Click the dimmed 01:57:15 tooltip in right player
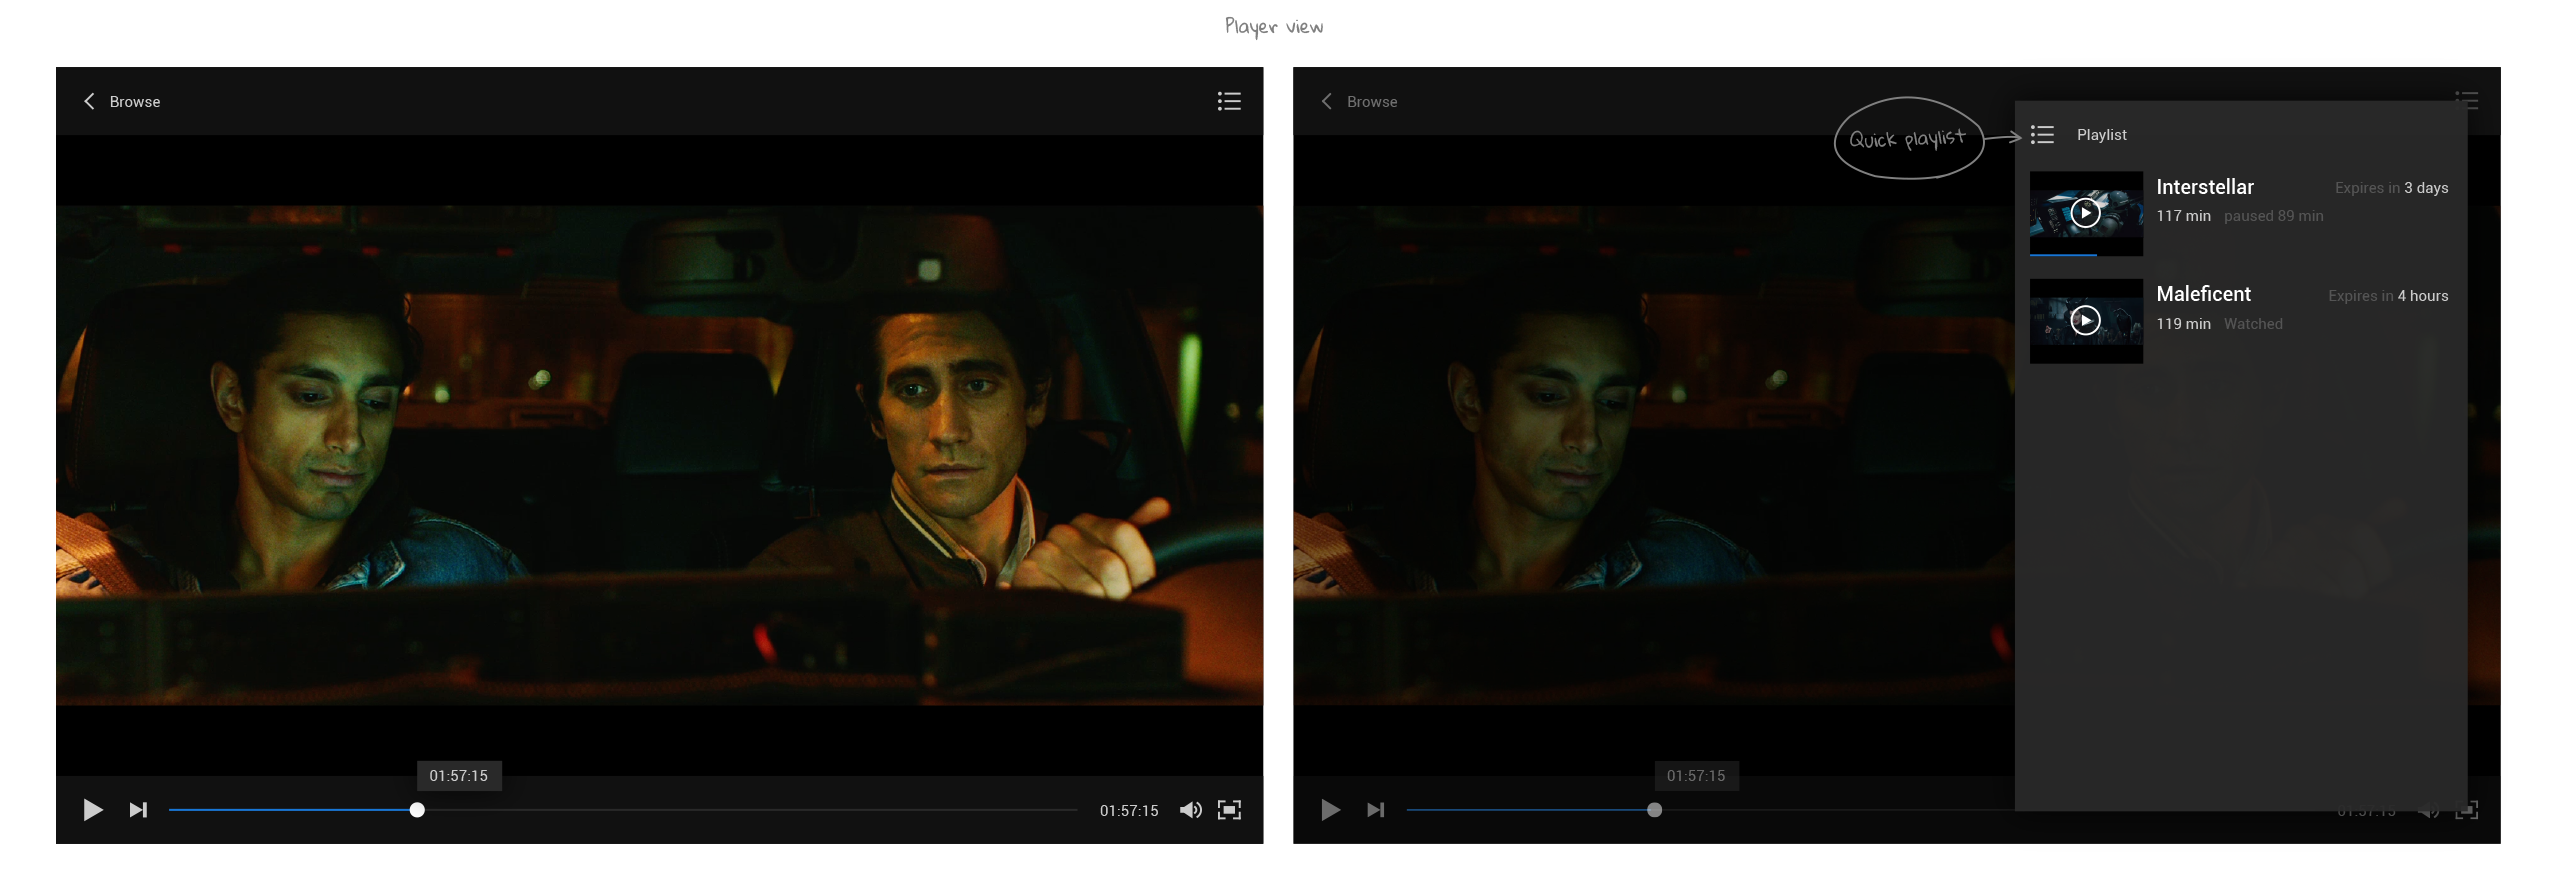This screenshot has height=877, width=2560. pos(1696,775)
